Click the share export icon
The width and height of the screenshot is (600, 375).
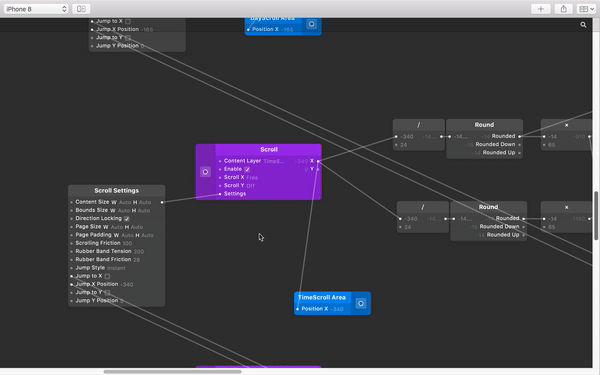(x=563, y=9)
